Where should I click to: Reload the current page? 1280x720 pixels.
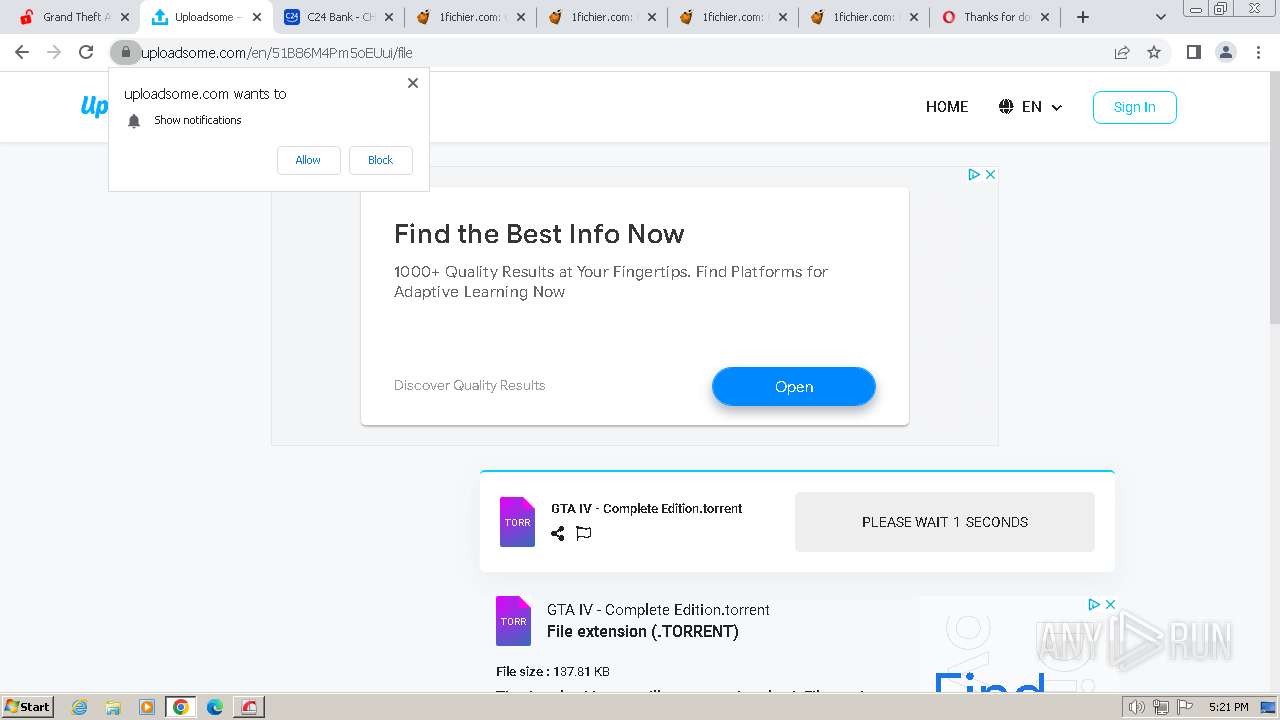(86, 52)
